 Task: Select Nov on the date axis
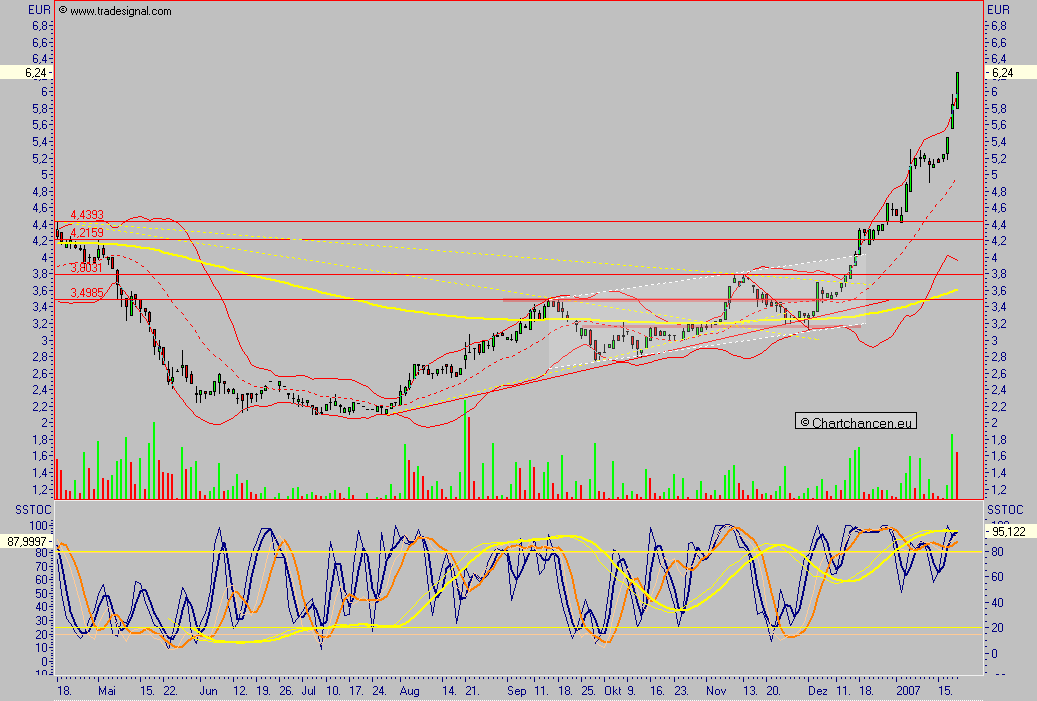(x=715, y=691)
